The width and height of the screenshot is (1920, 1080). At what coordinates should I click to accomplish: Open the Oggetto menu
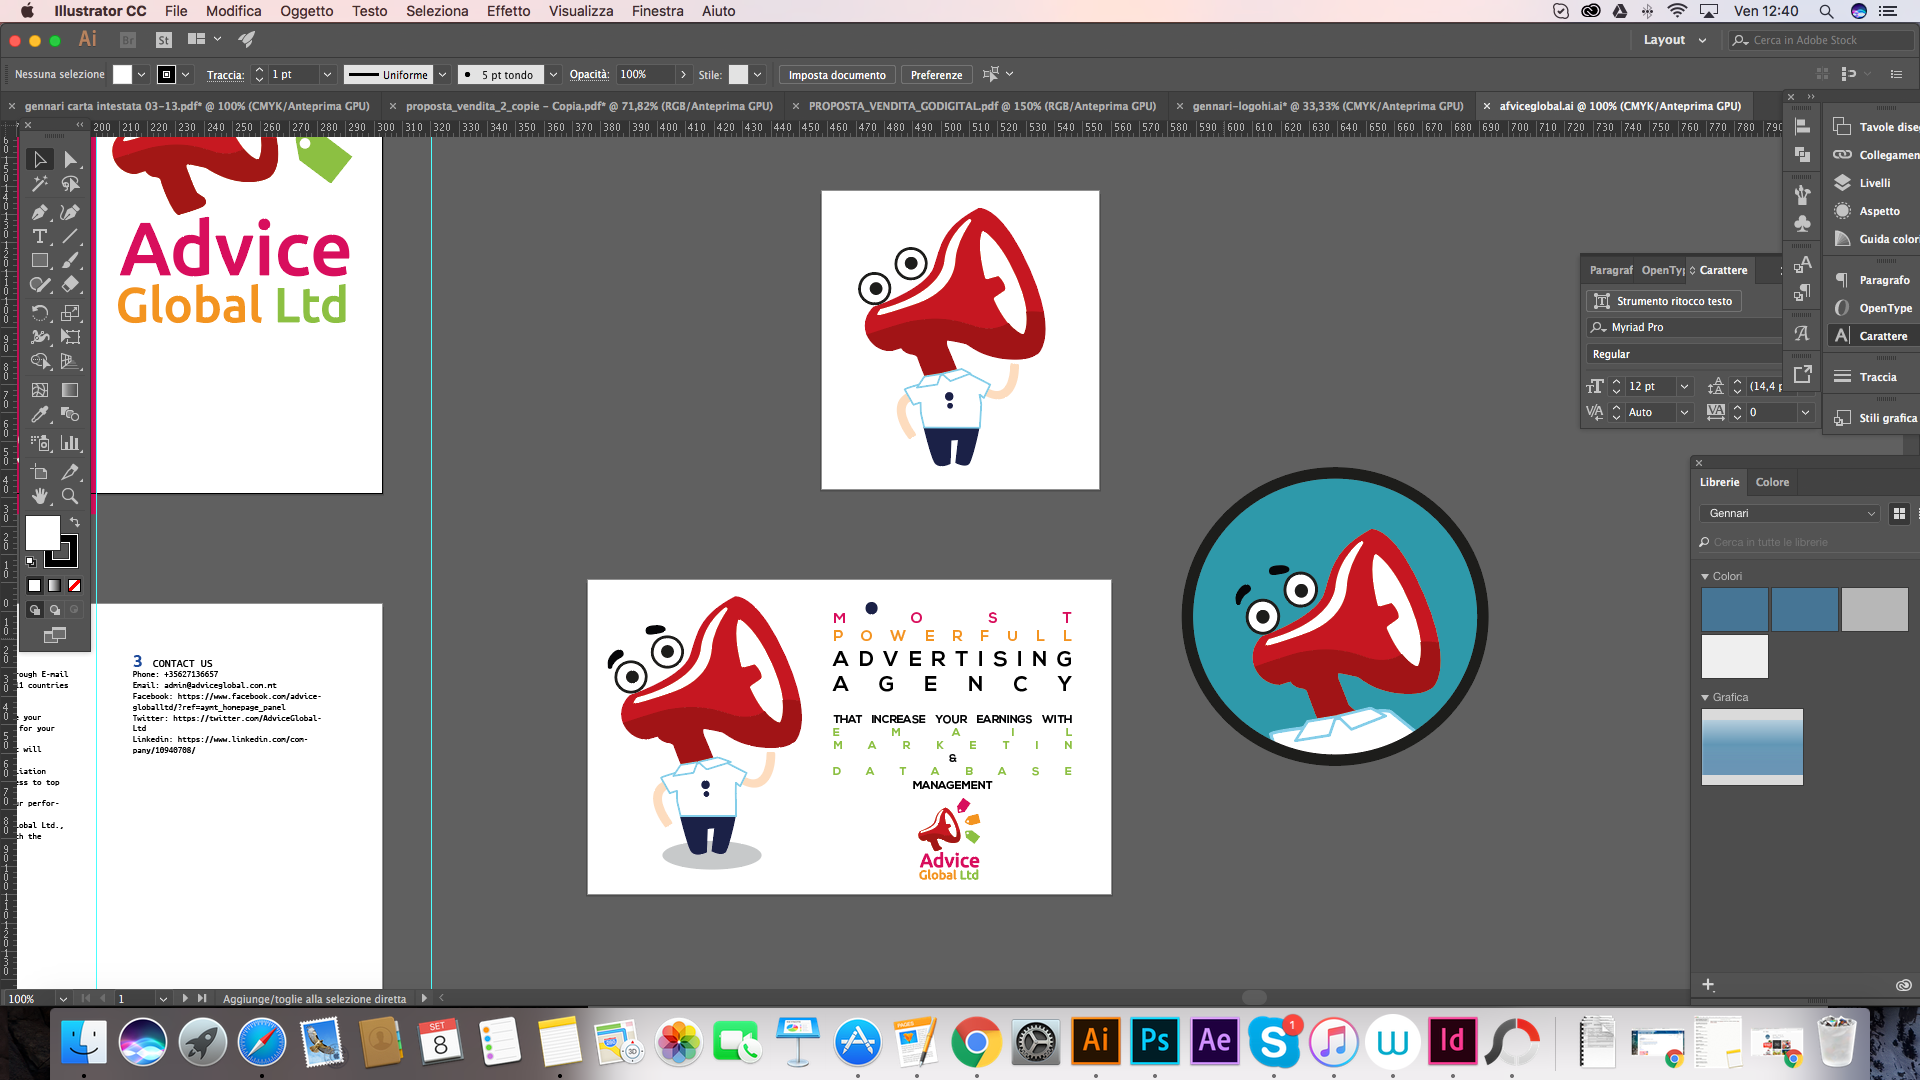pos(306,11)
